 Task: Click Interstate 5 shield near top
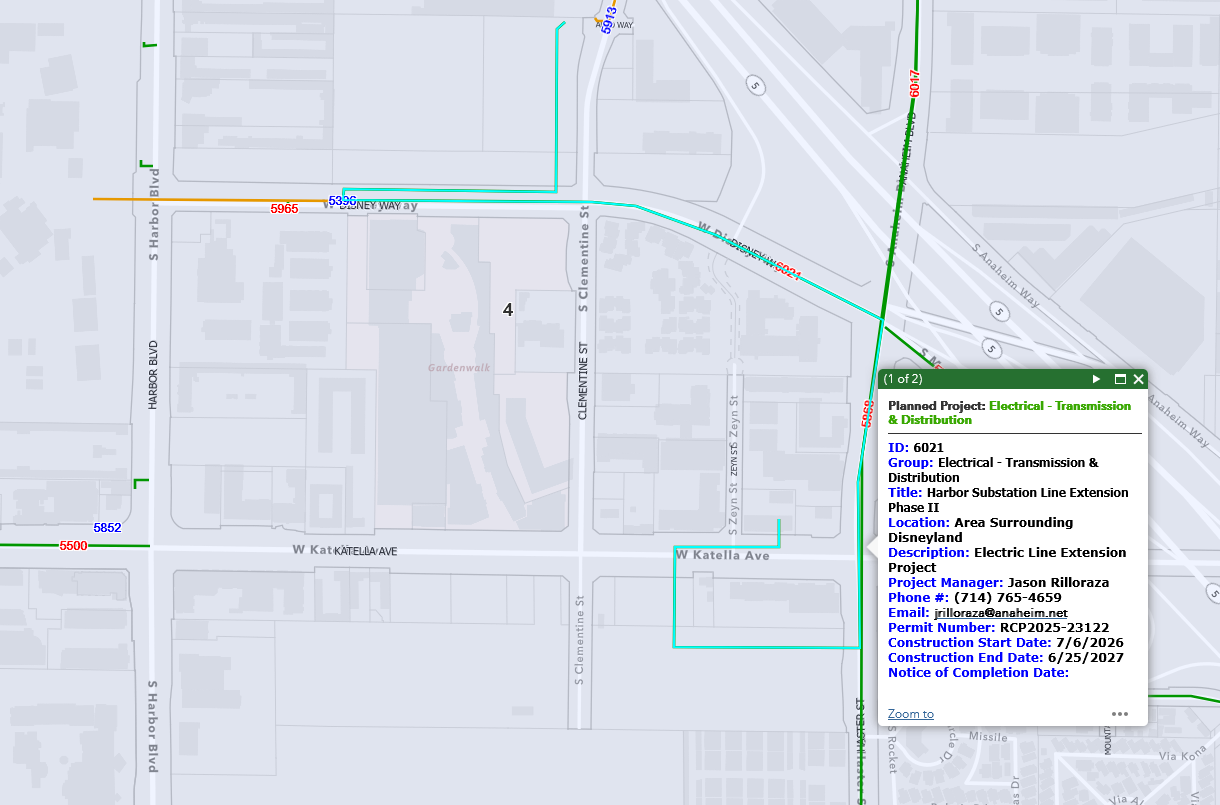pos(756,85)
